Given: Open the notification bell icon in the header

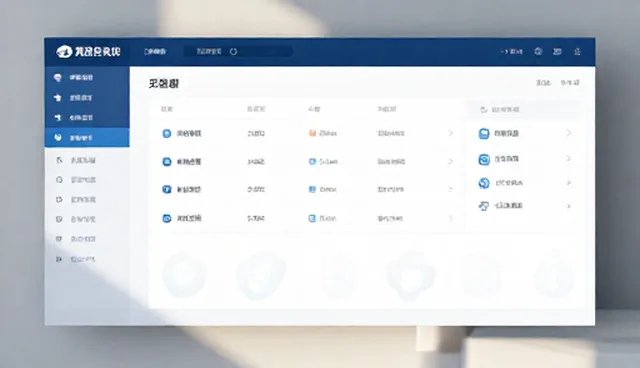Looking at the screenshot, I should tap(538, 51).
